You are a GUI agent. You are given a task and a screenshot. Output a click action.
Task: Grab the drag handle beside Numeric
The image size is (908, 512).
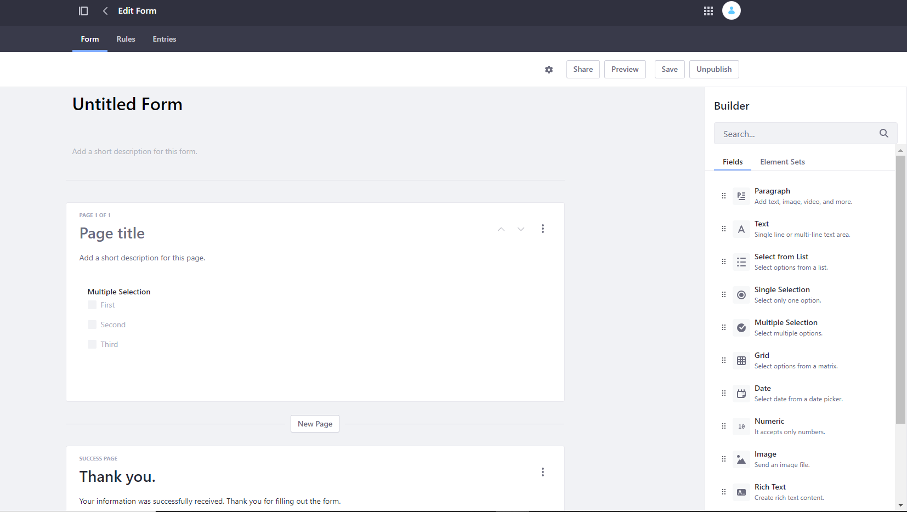tap(723, 426)
